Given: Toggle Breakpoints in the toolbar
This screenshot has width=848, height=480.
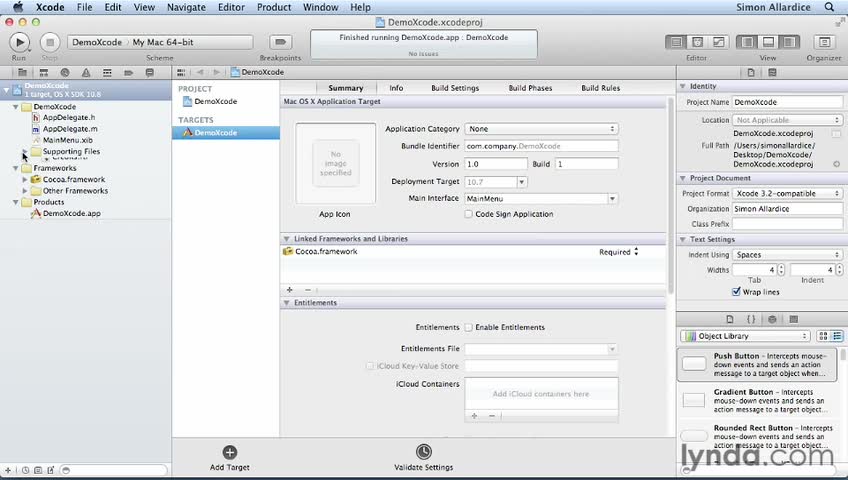Looking at the screenshot, I should pos(280,42).
